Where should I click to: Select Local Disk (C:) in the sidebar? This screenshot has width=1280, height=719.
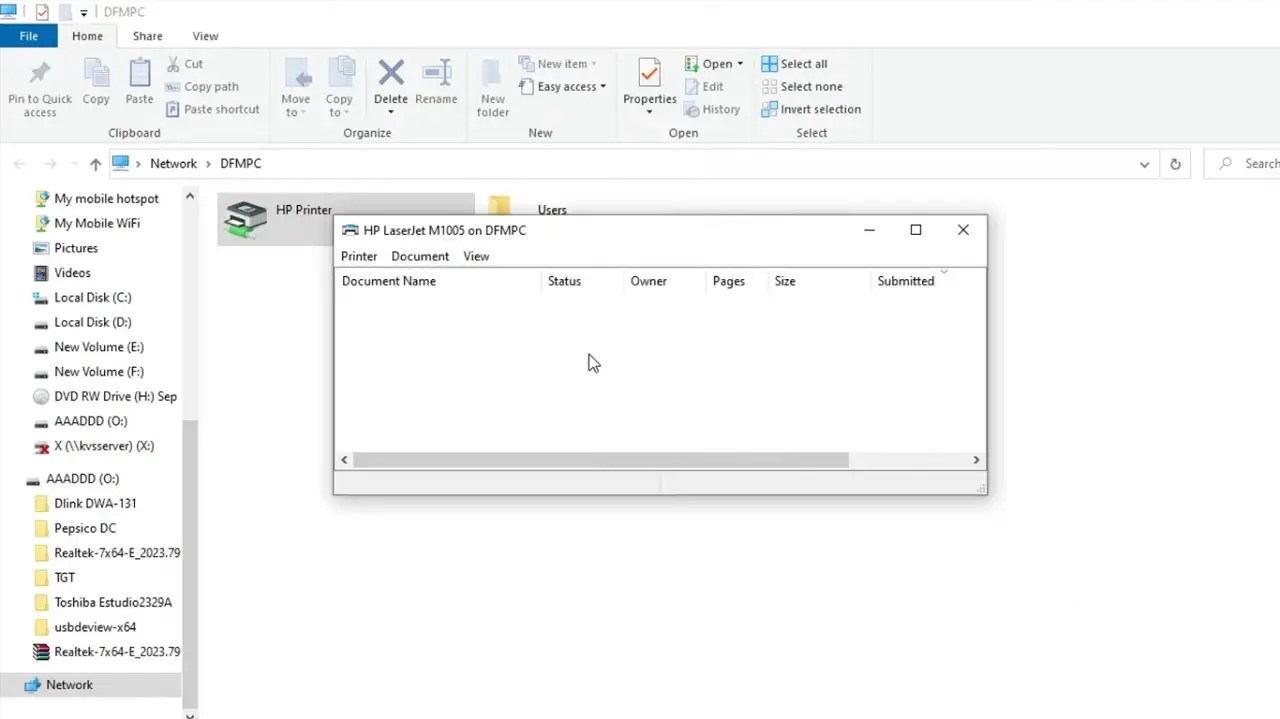point(92,297)
